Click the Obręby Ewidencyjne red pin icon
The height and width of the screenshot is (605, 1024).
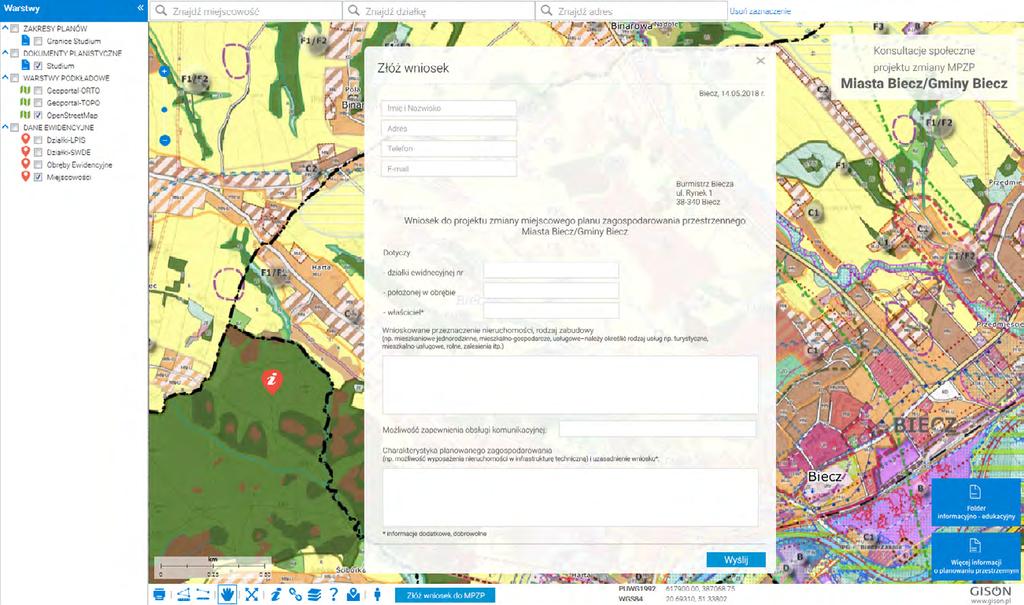pos(25,164)
